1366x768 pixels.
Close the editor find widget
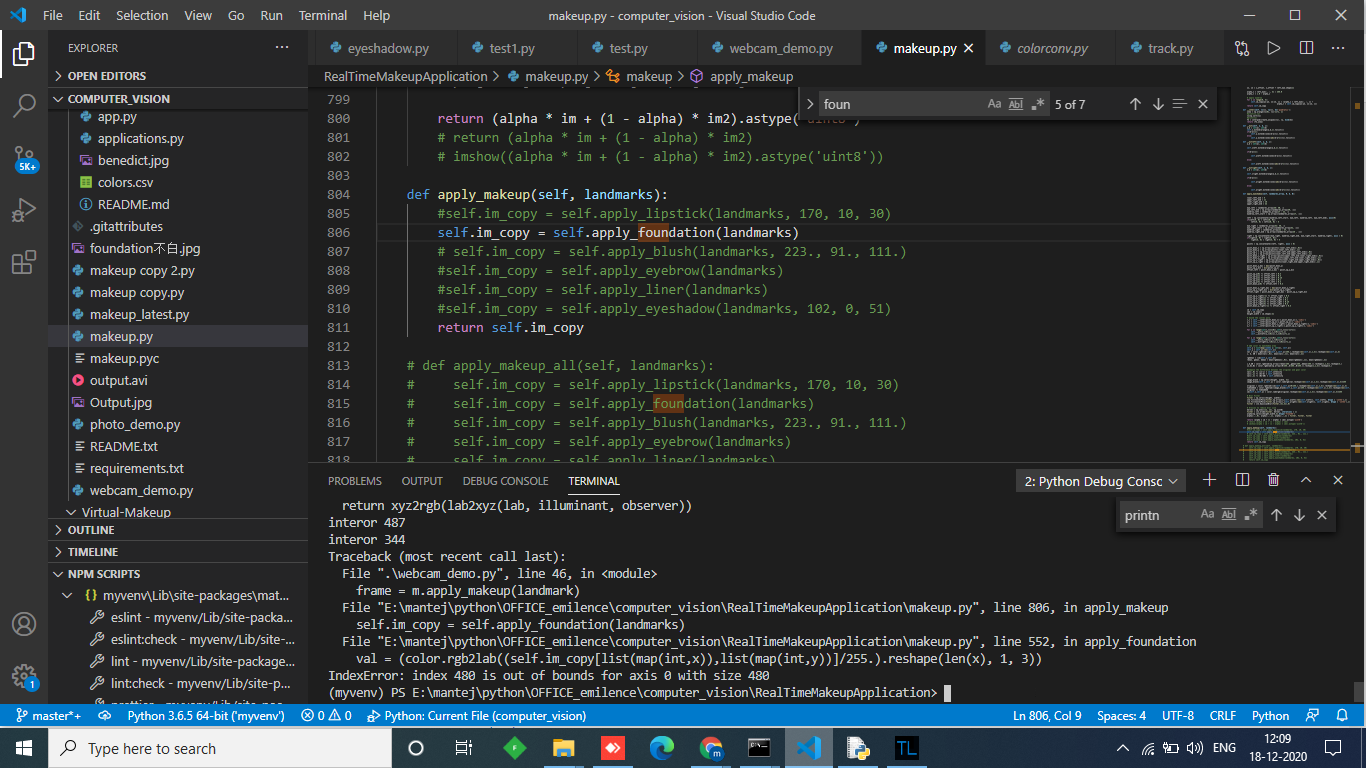[x=1203, y=104]
